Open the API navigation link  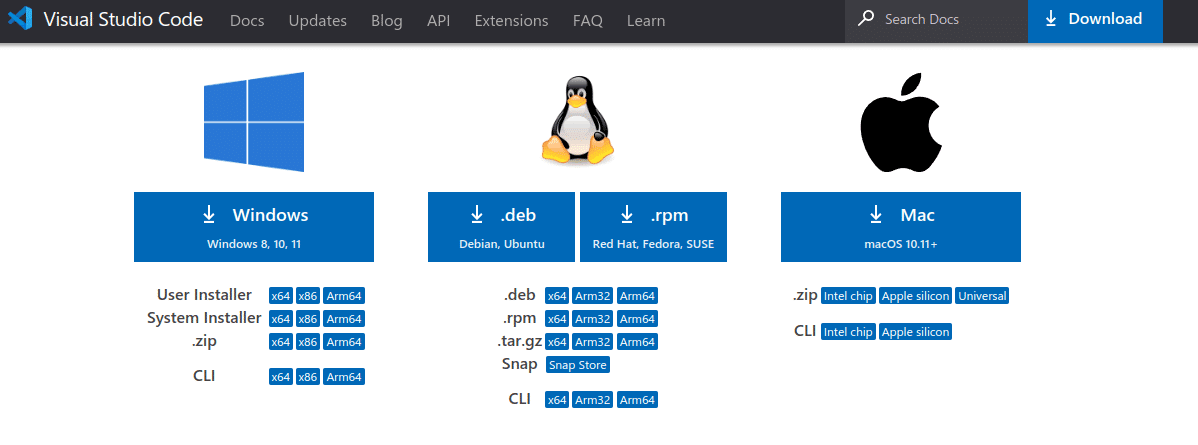click(x=439, y=21)
